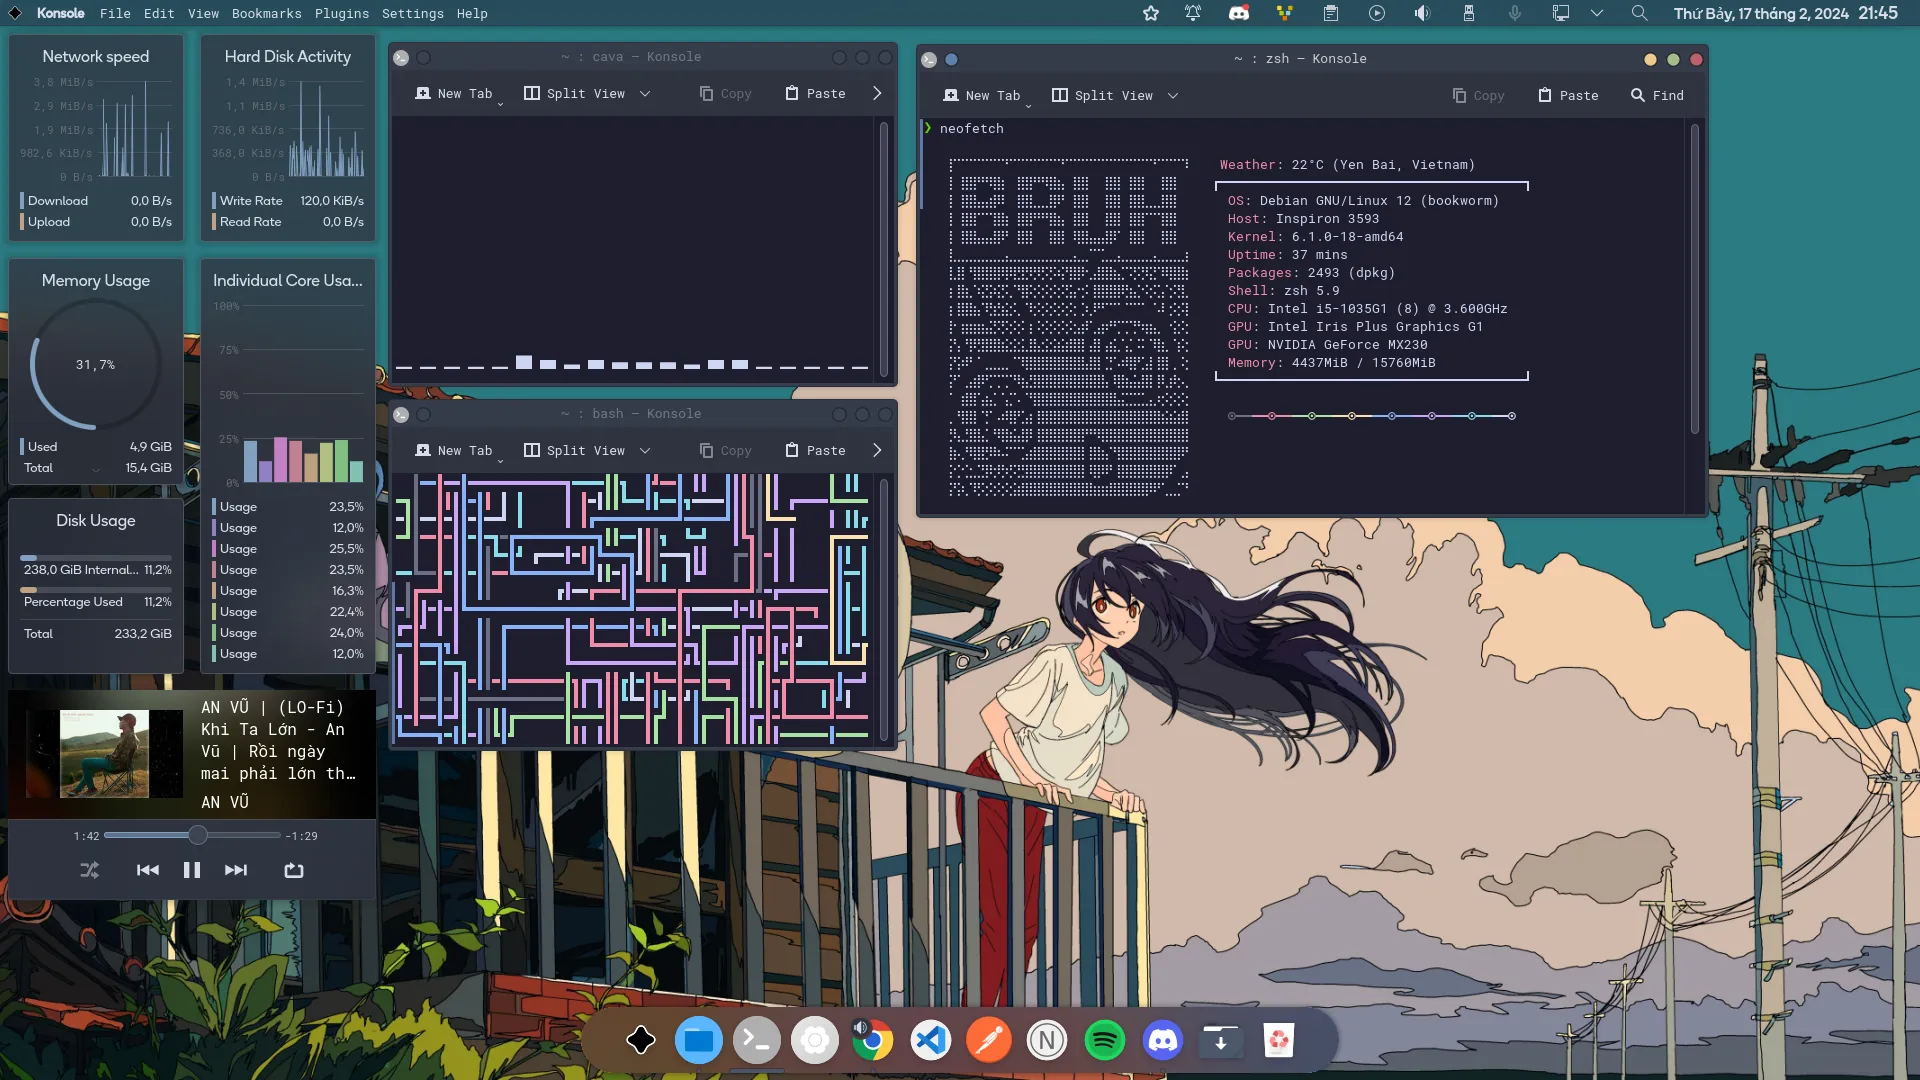Open the Downloads folder in the dock
This screenshot has height=1080, width=1920.
click(x=1221, y=1041)
